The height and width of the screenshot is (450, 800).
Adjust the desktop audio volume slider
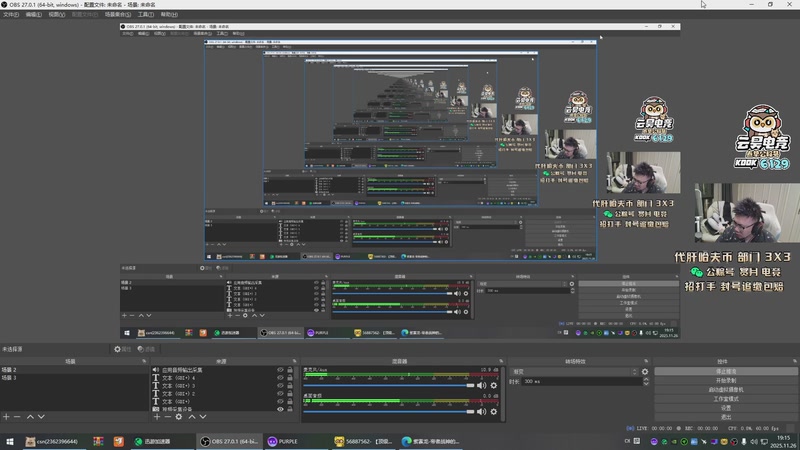(x=389, y=411)
